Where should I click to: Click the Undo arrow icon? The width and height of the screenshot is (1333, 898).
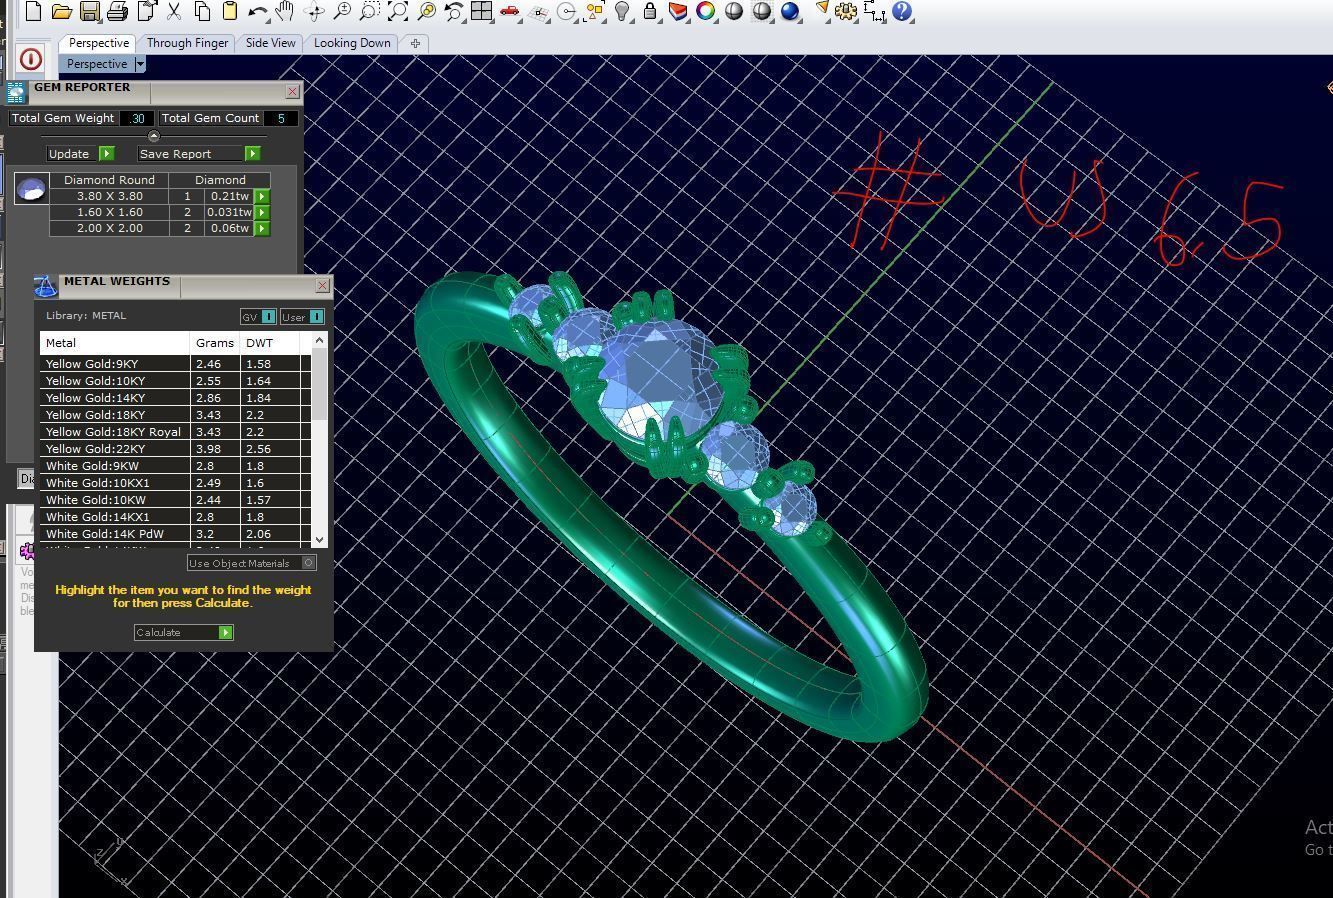[x=257, y=12]
